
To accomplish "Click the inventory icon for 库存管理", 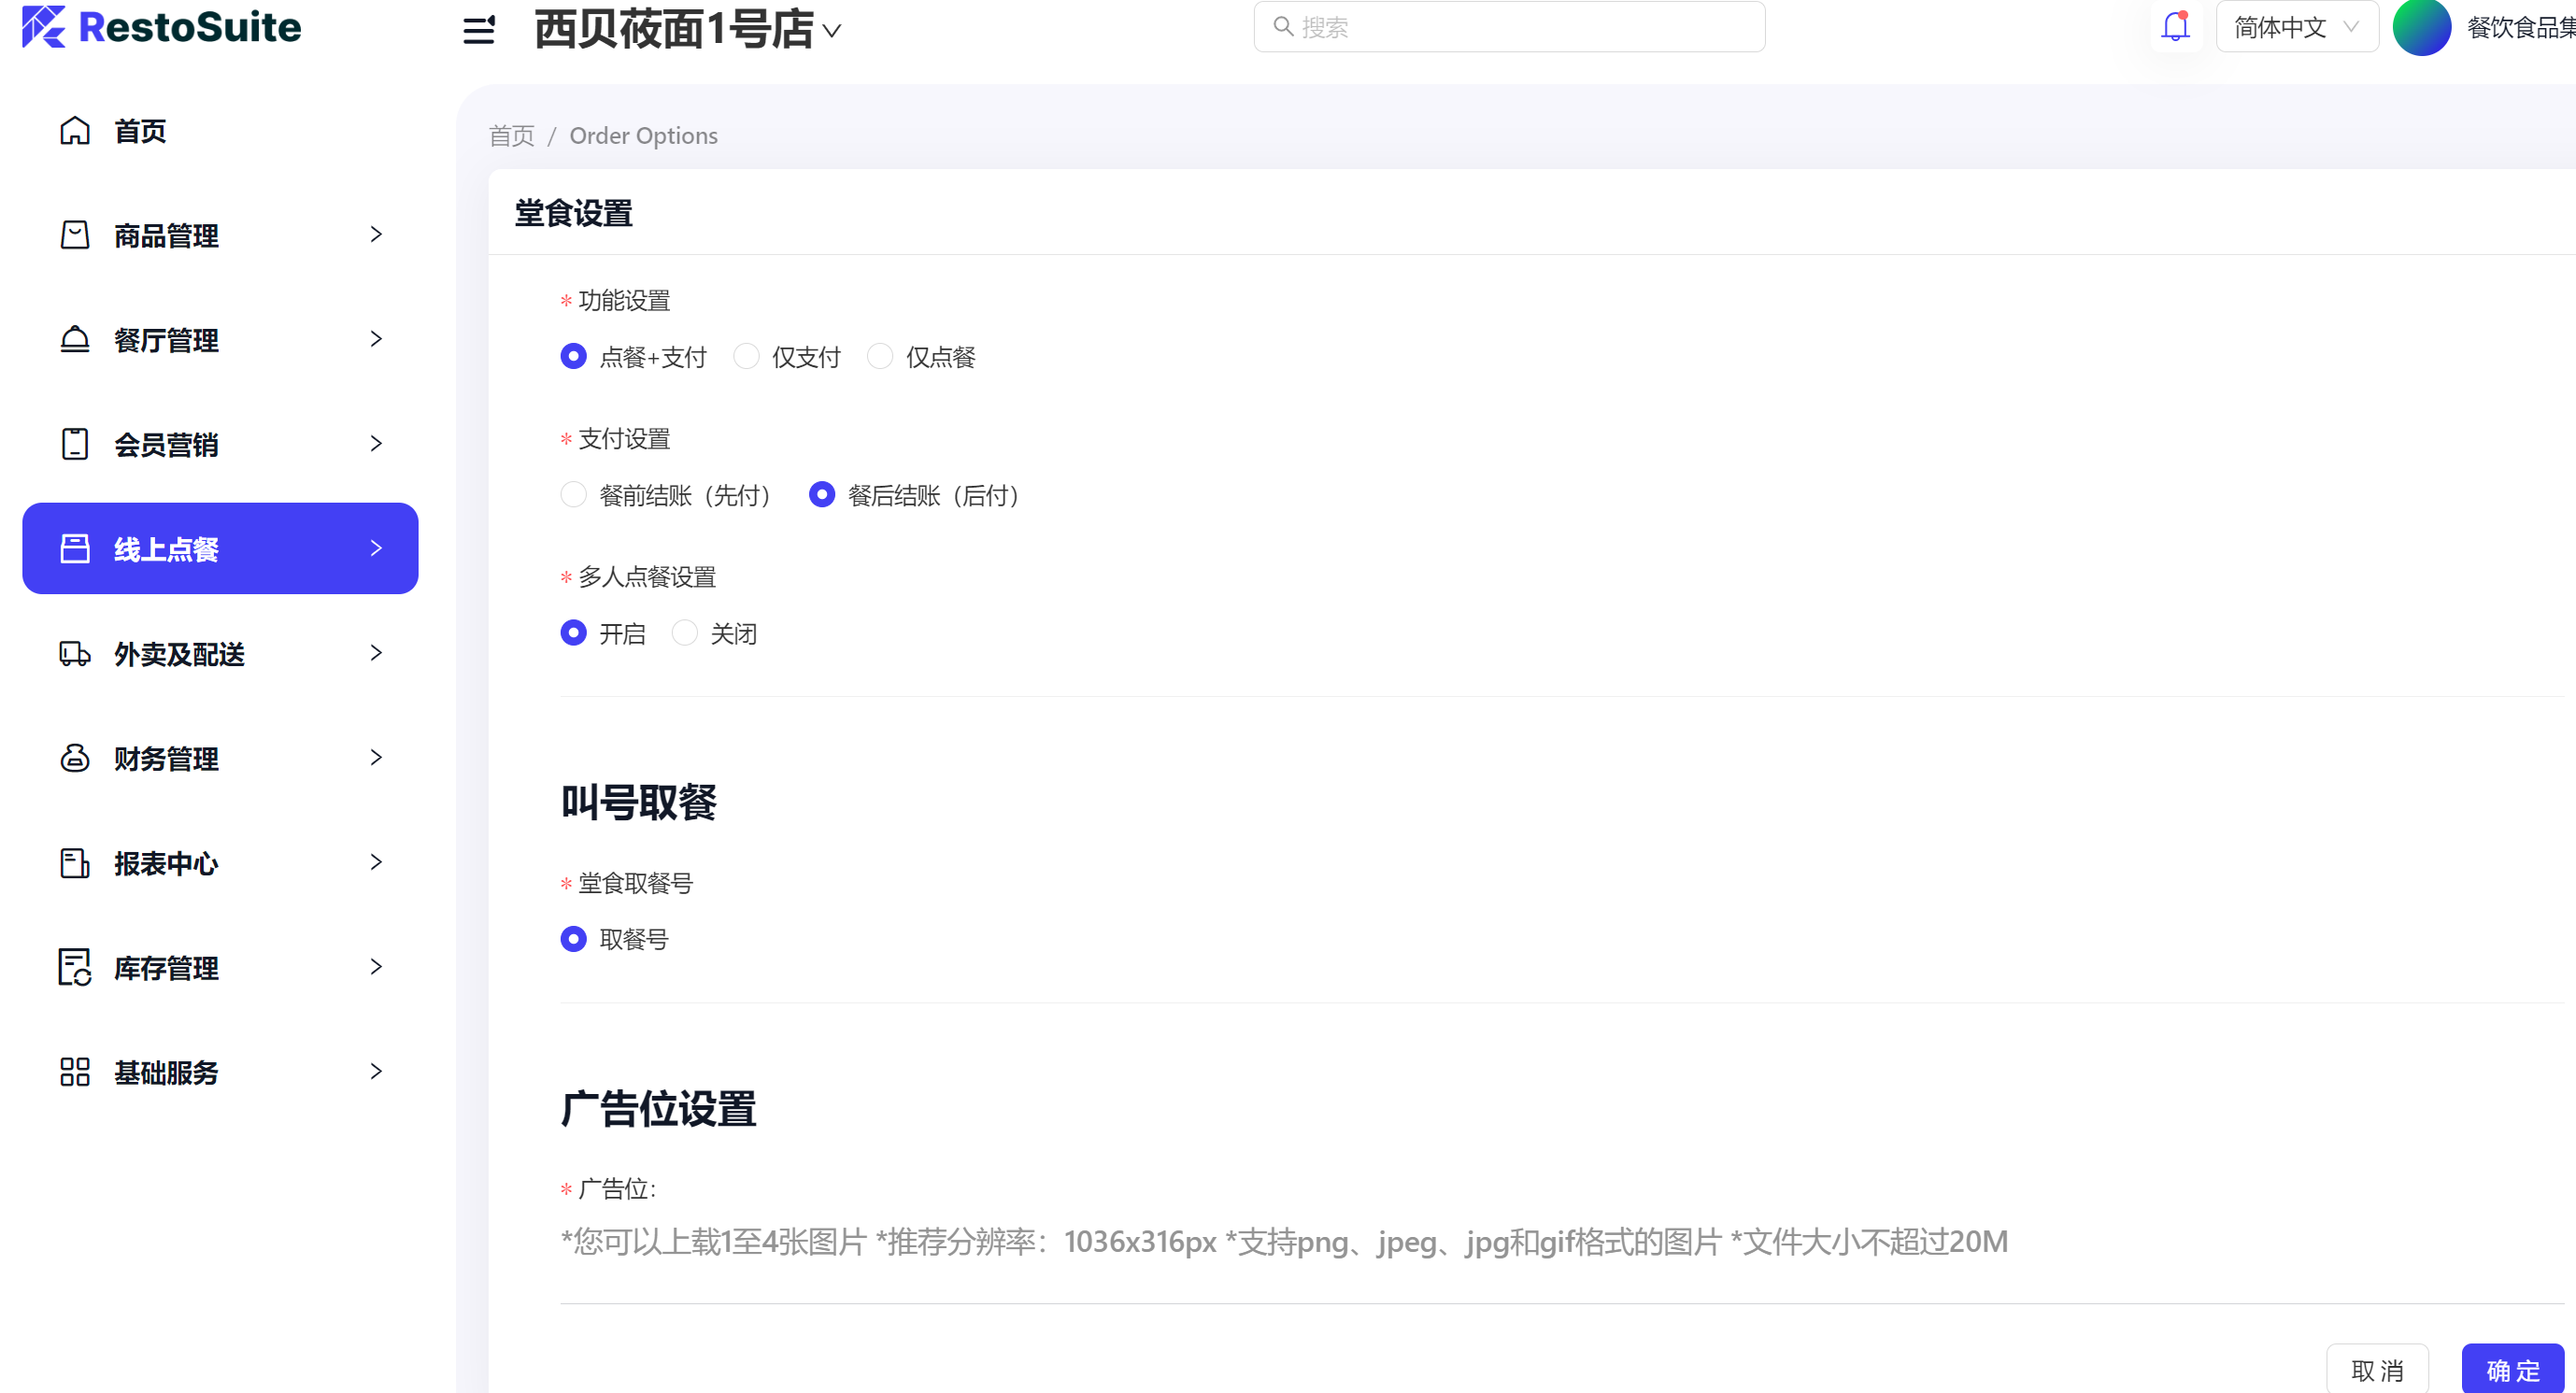I will 75,967.
